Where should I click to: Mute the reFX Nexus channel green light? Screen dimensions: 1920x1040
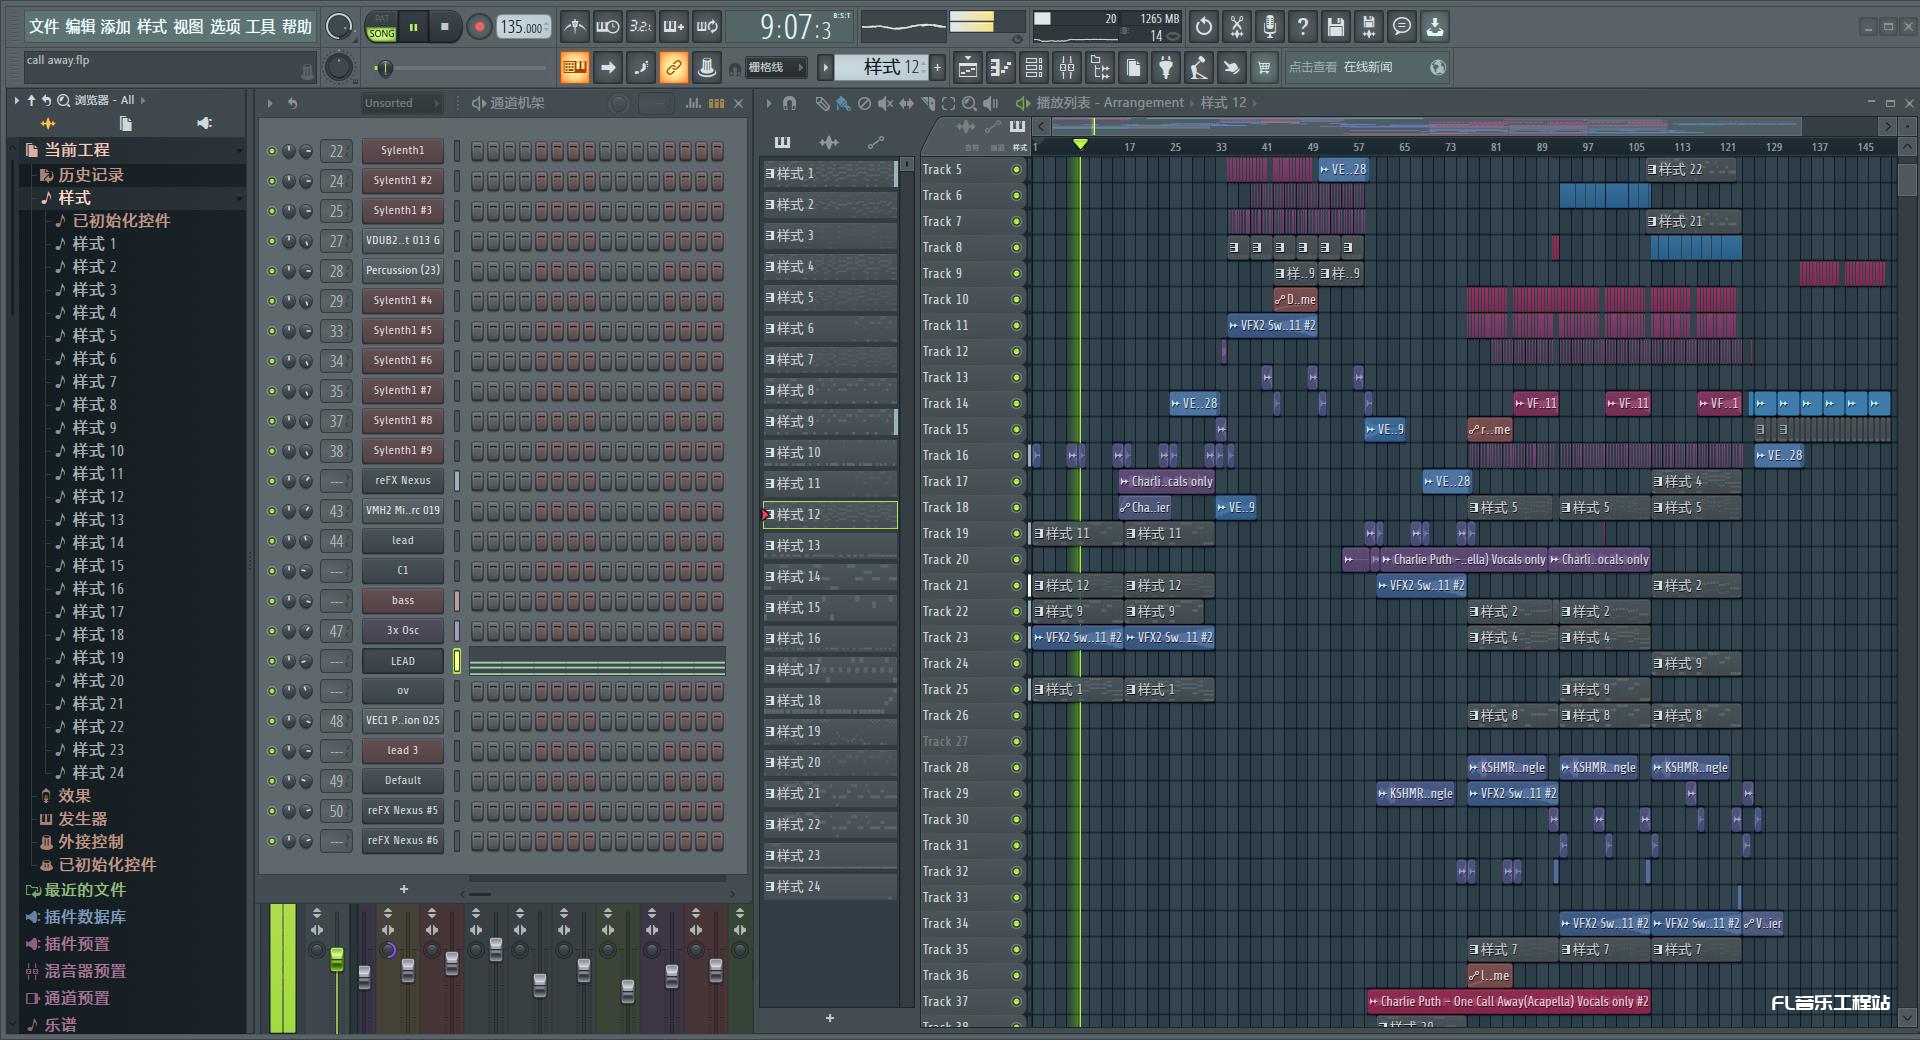272,481
